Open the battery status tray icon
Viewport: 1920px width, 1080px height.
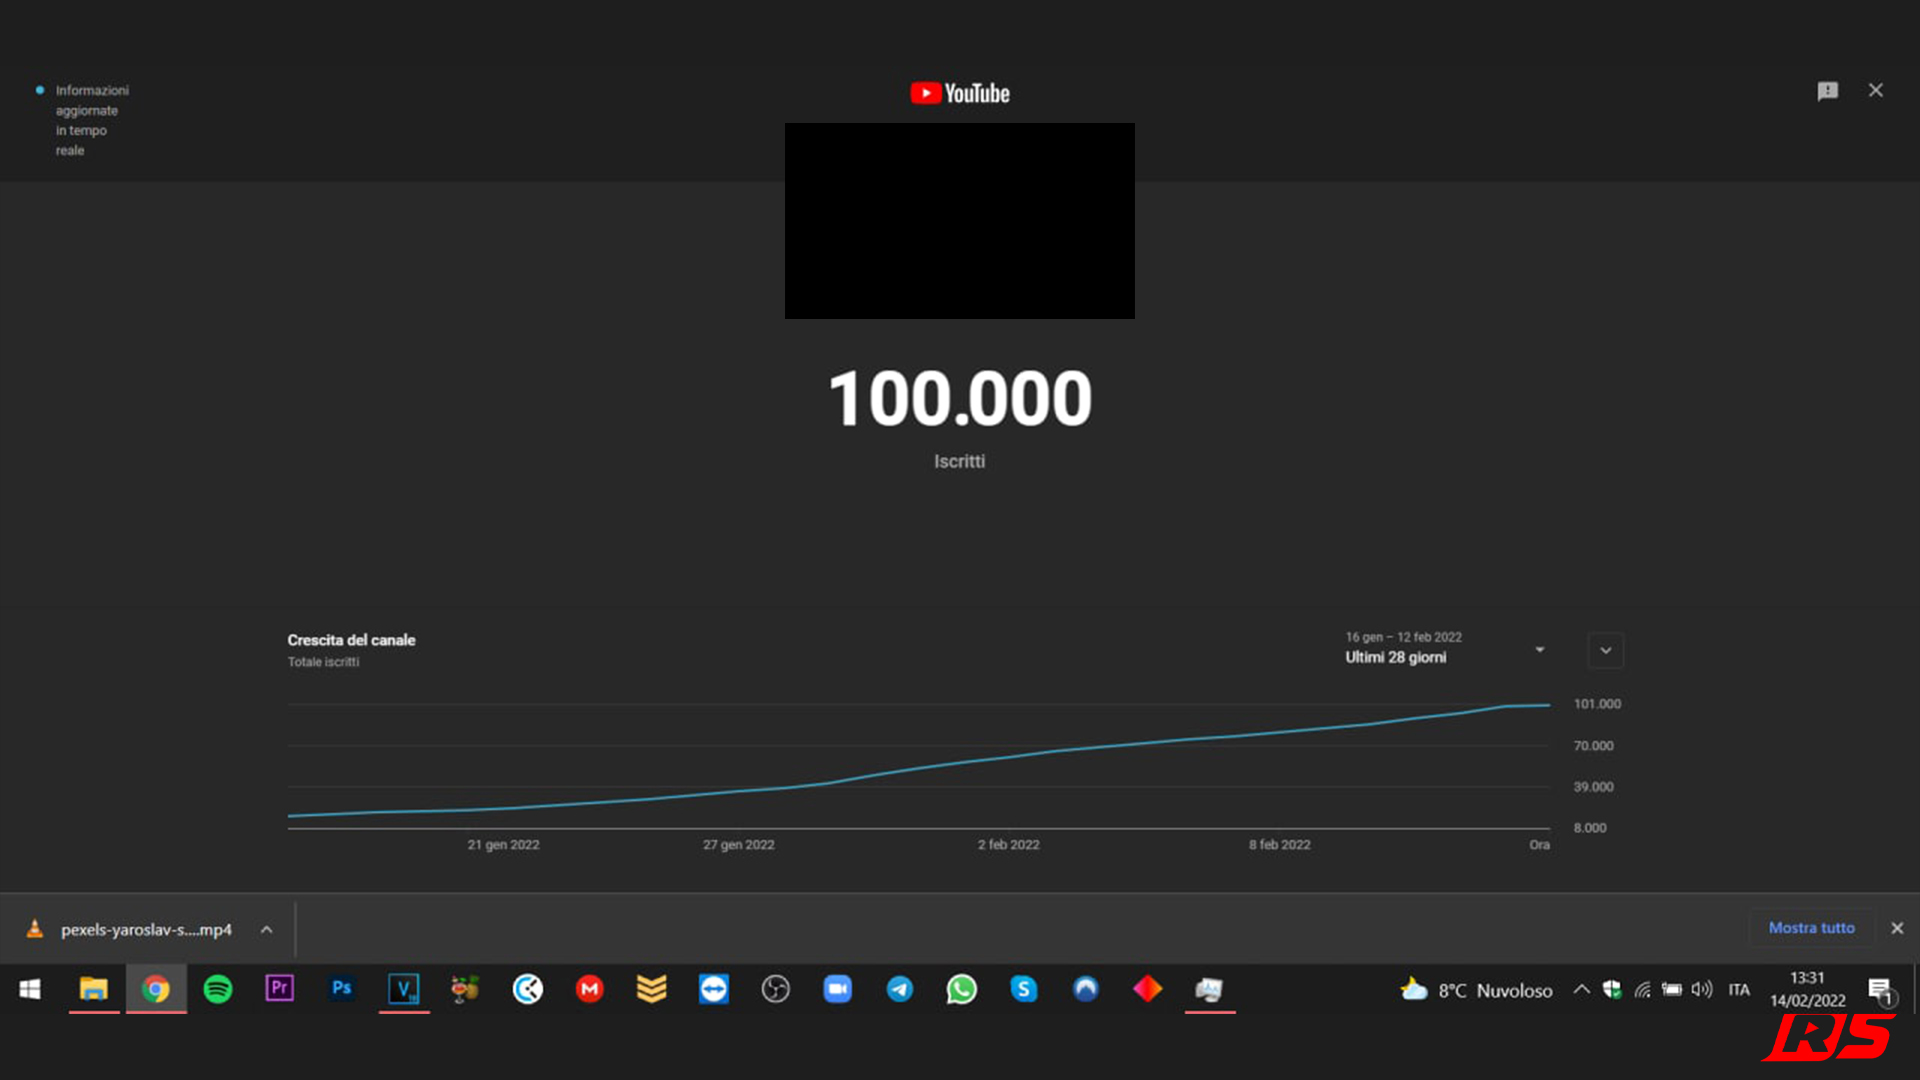(x=1672, y=989)
